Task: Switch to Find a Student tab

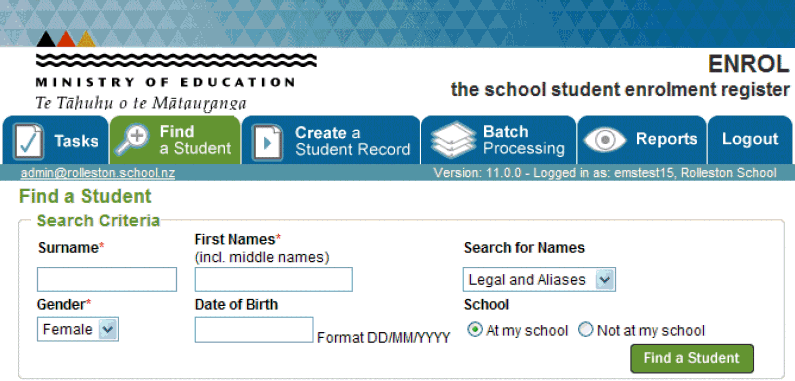Action: [175, 140]
